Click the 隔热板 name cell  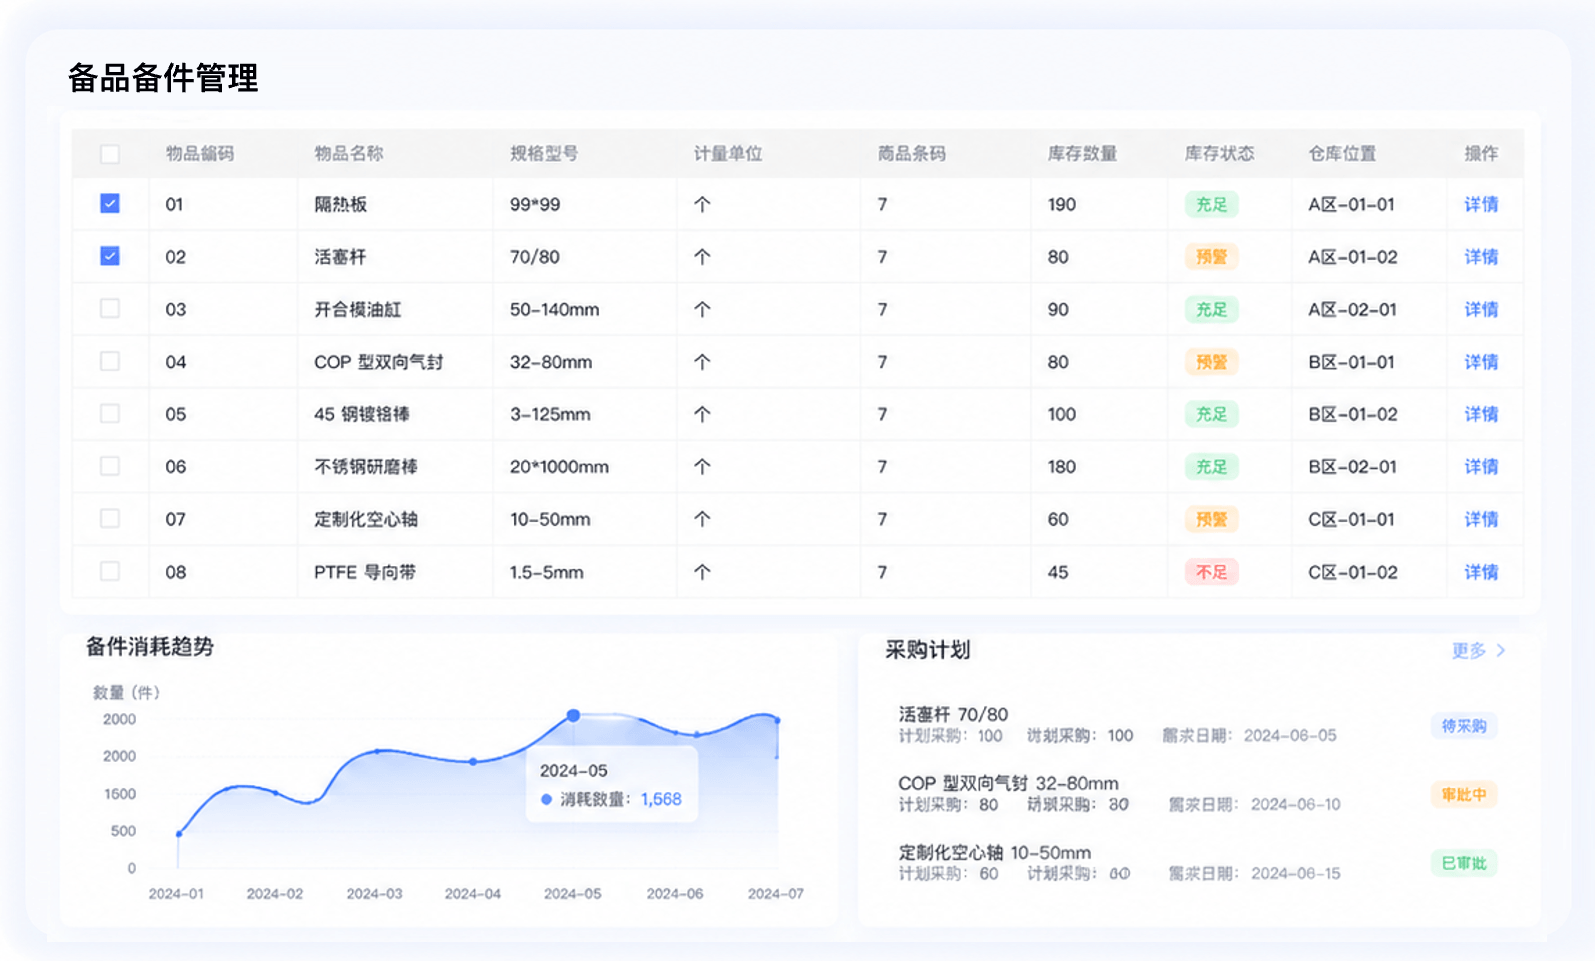tap(341, 204)
